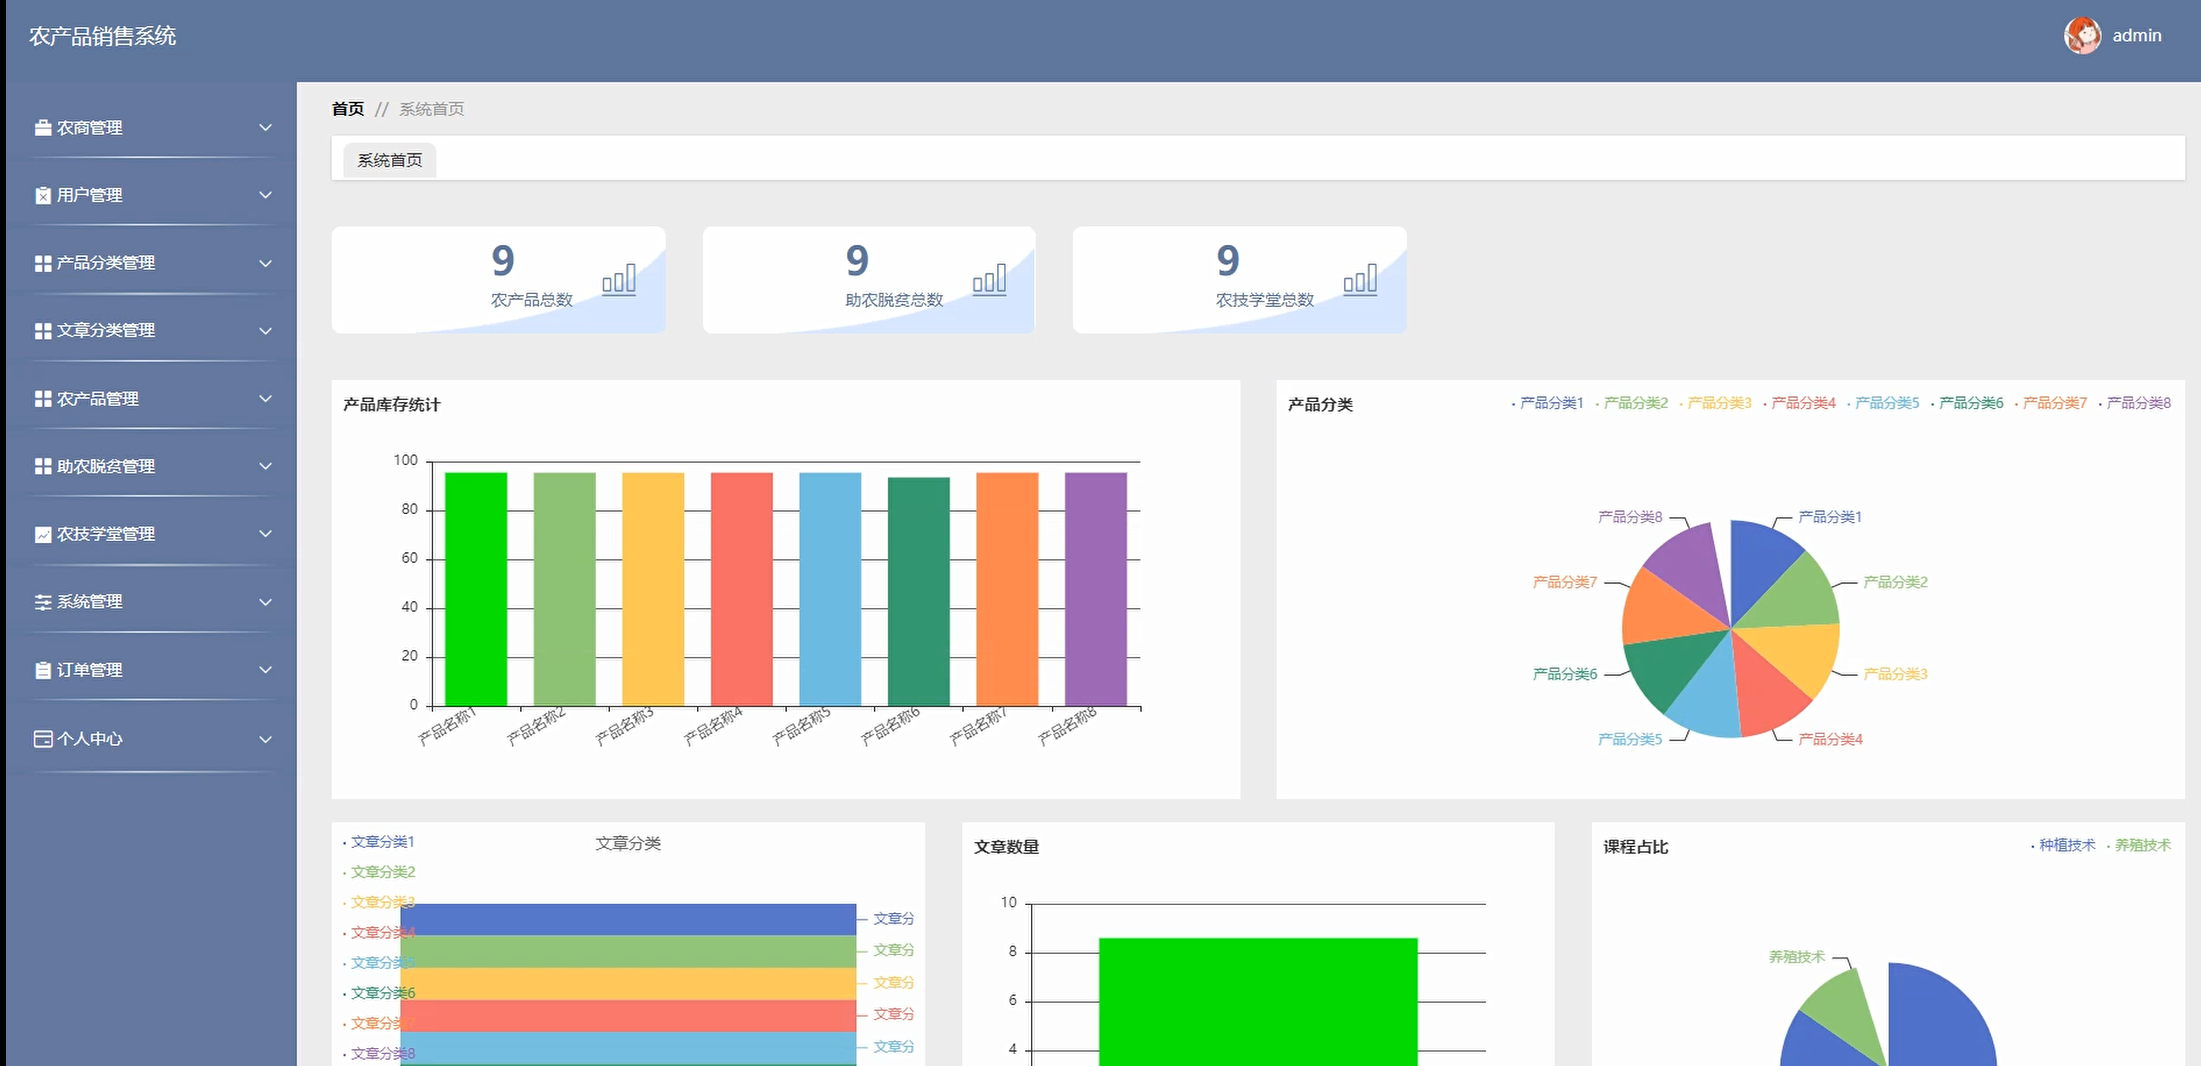Click the red 产品名称4 bar

point(742,589)
